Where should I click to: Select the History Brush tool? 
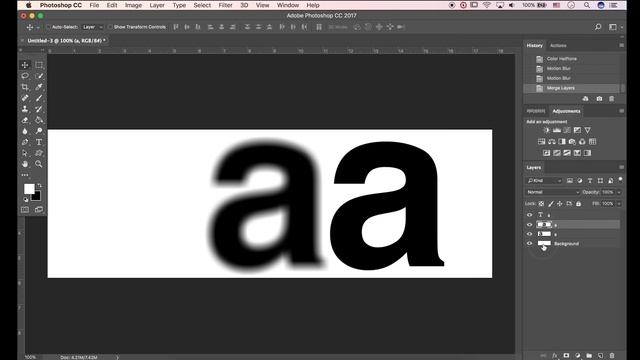tap(39, 109)
